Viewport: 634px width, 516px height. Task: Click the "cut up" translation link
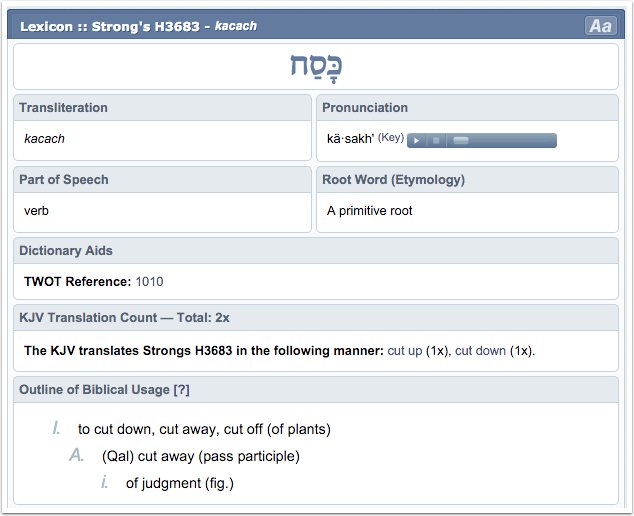point(405,351)
